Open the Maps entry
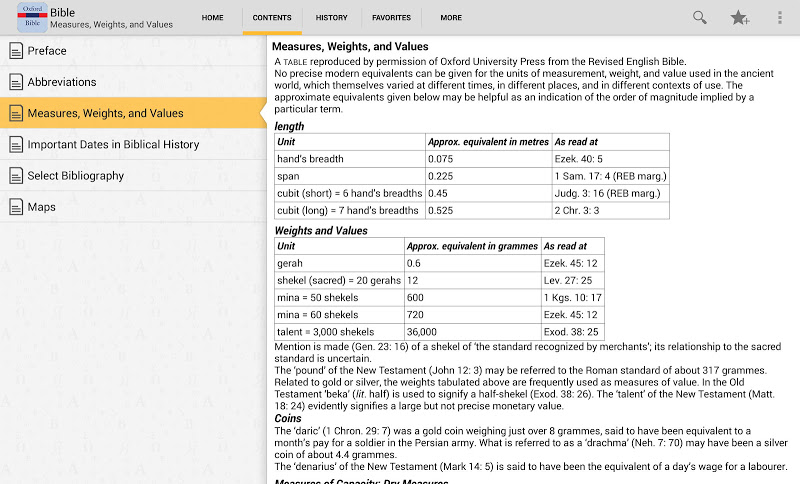The height and width of the screenshot is (484, 800). pyautogui.click(x=42, y=207)
